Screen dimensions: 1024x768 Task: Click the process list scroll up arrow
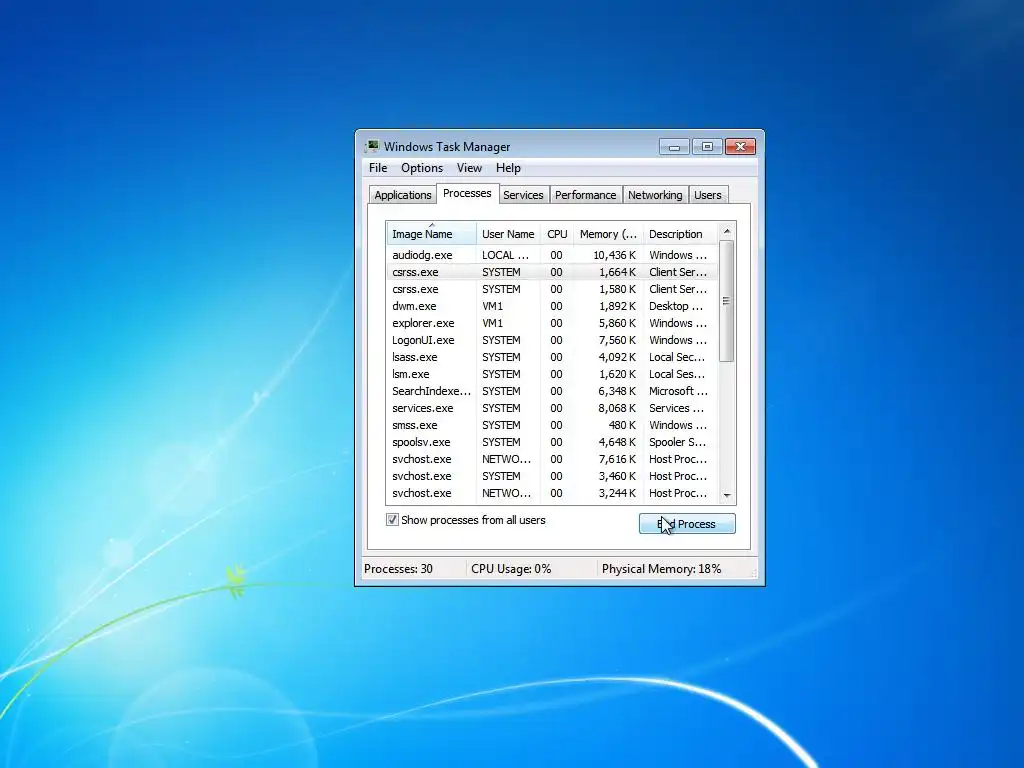(x=727, y=231)
